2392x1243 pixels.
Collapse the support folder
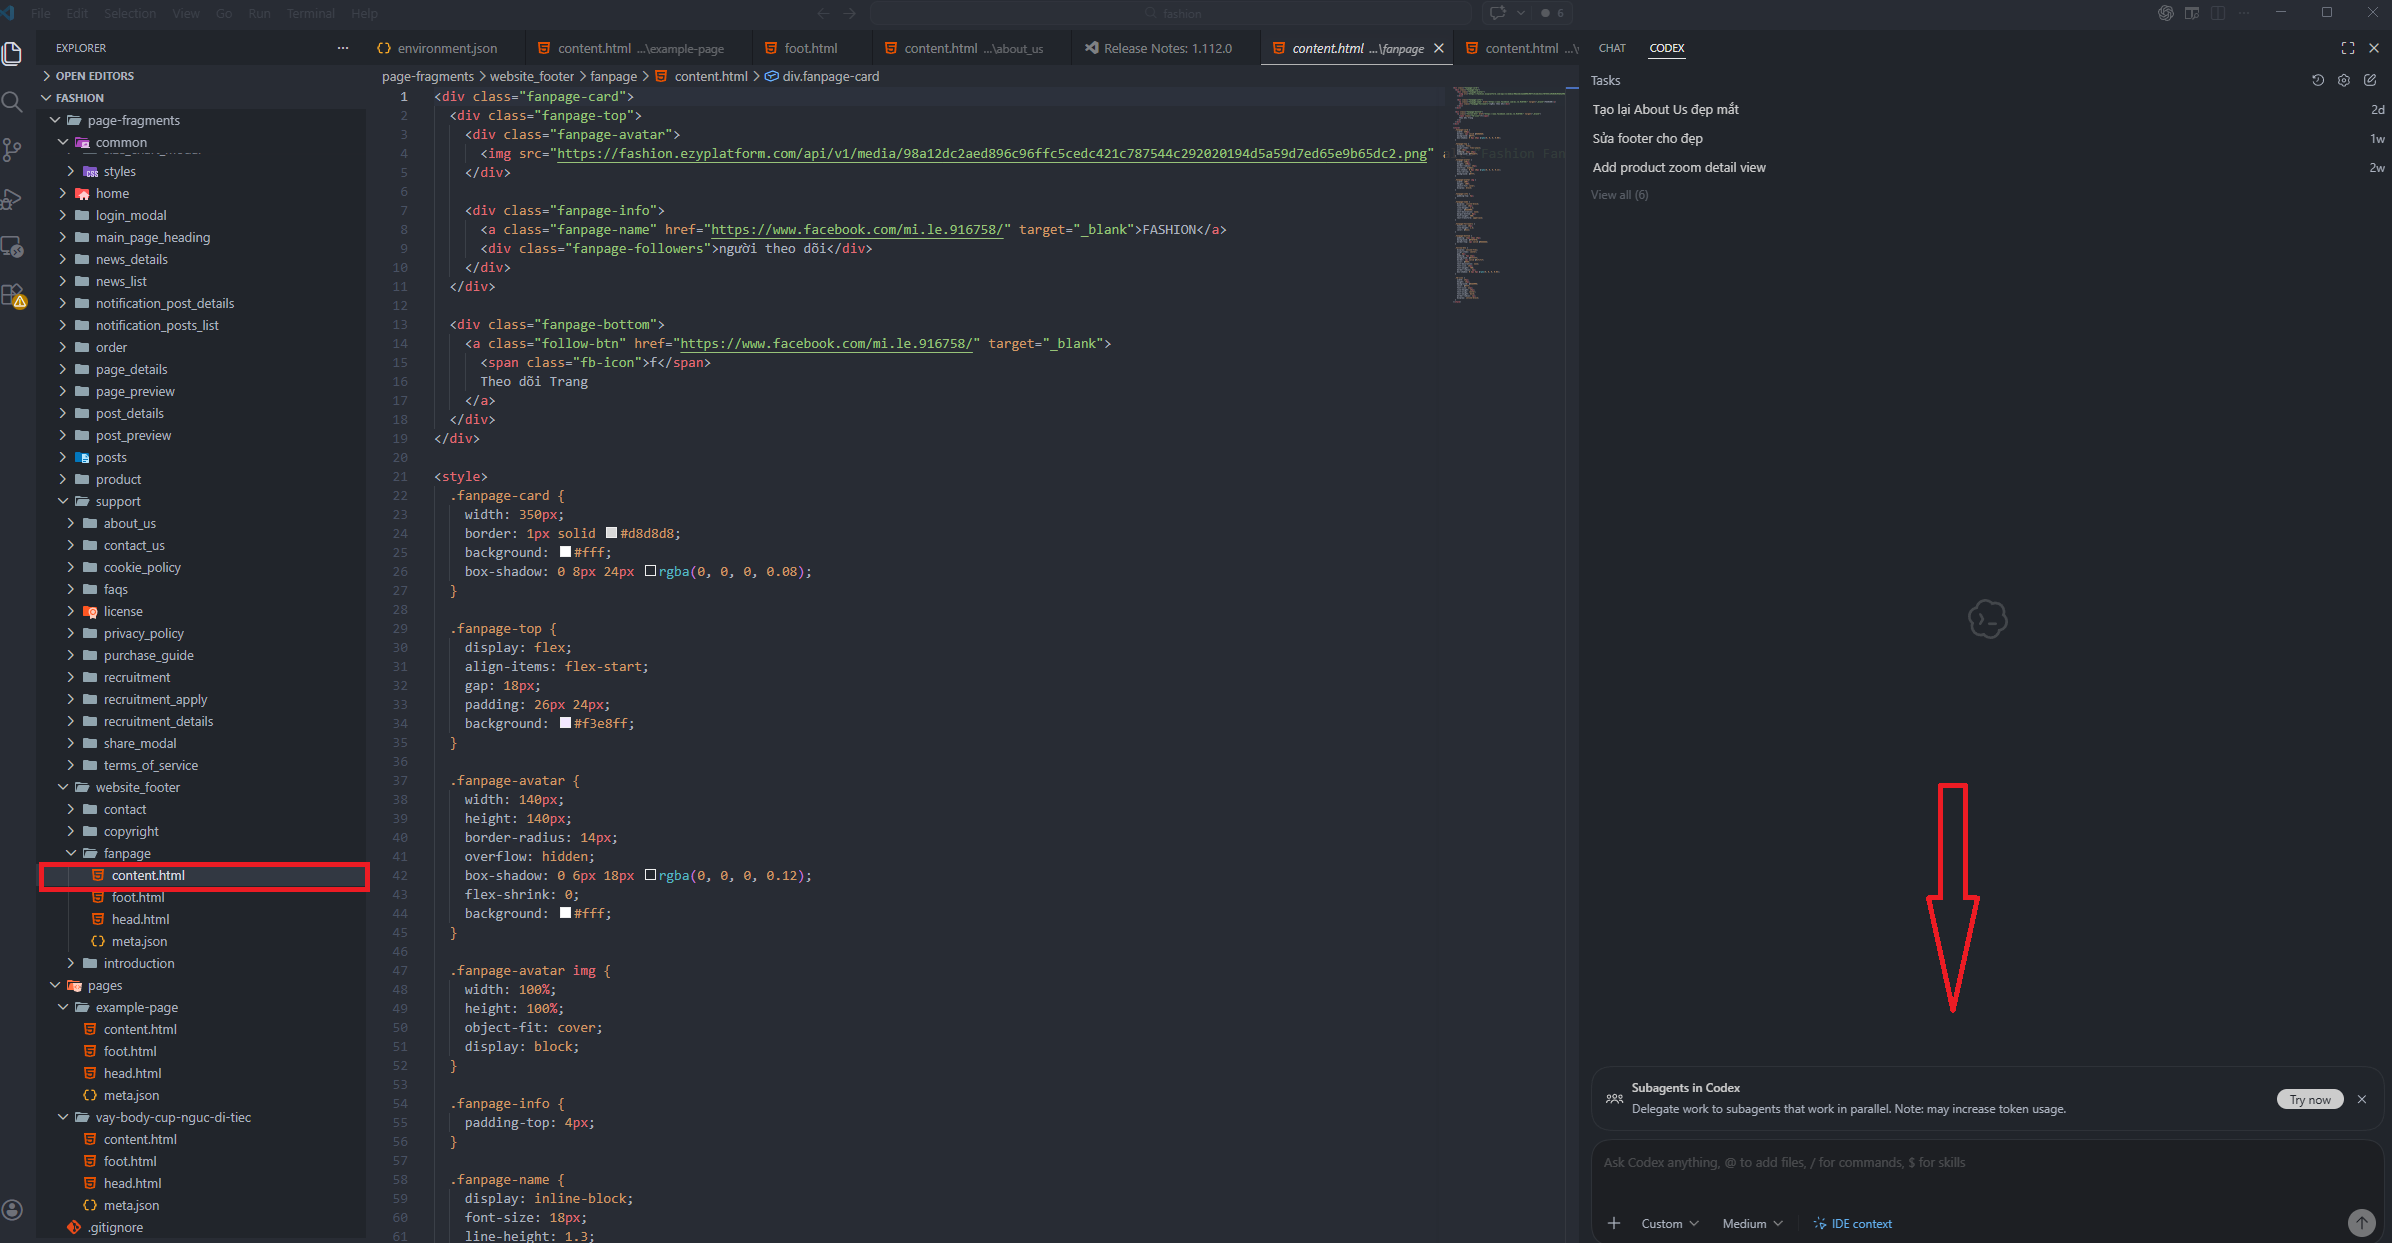tap(117, 501)
